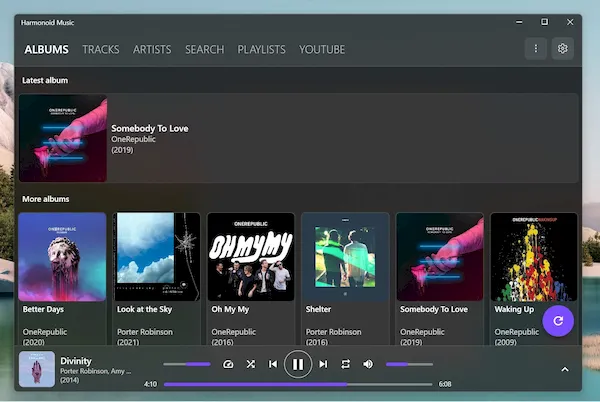This screenshot has height=402, width=600.
Task: Open the Playlists tab
Action: [261, 49]
